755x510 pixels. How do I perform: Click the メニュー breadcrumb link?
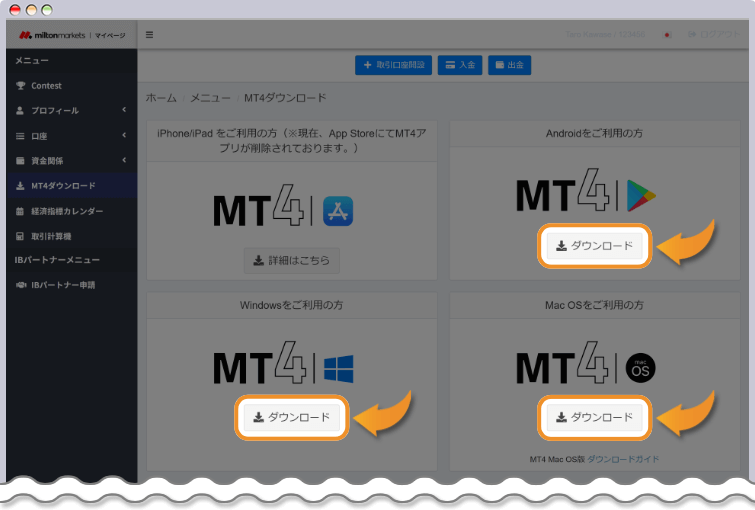pyautogui.click(x=210, y=98)
